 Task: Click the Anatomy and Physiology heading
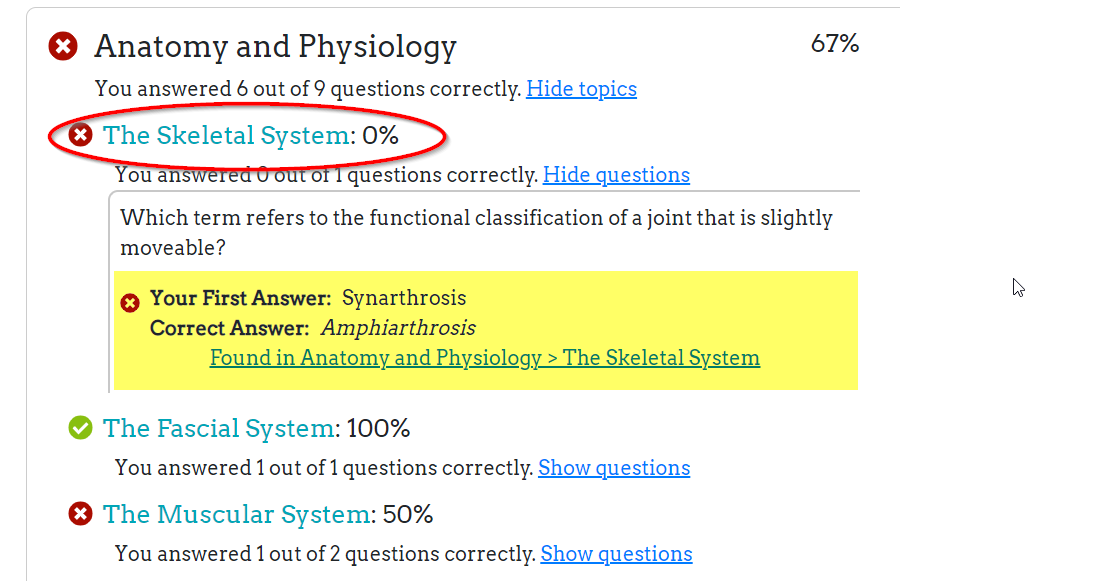click(x=275, y=47)
